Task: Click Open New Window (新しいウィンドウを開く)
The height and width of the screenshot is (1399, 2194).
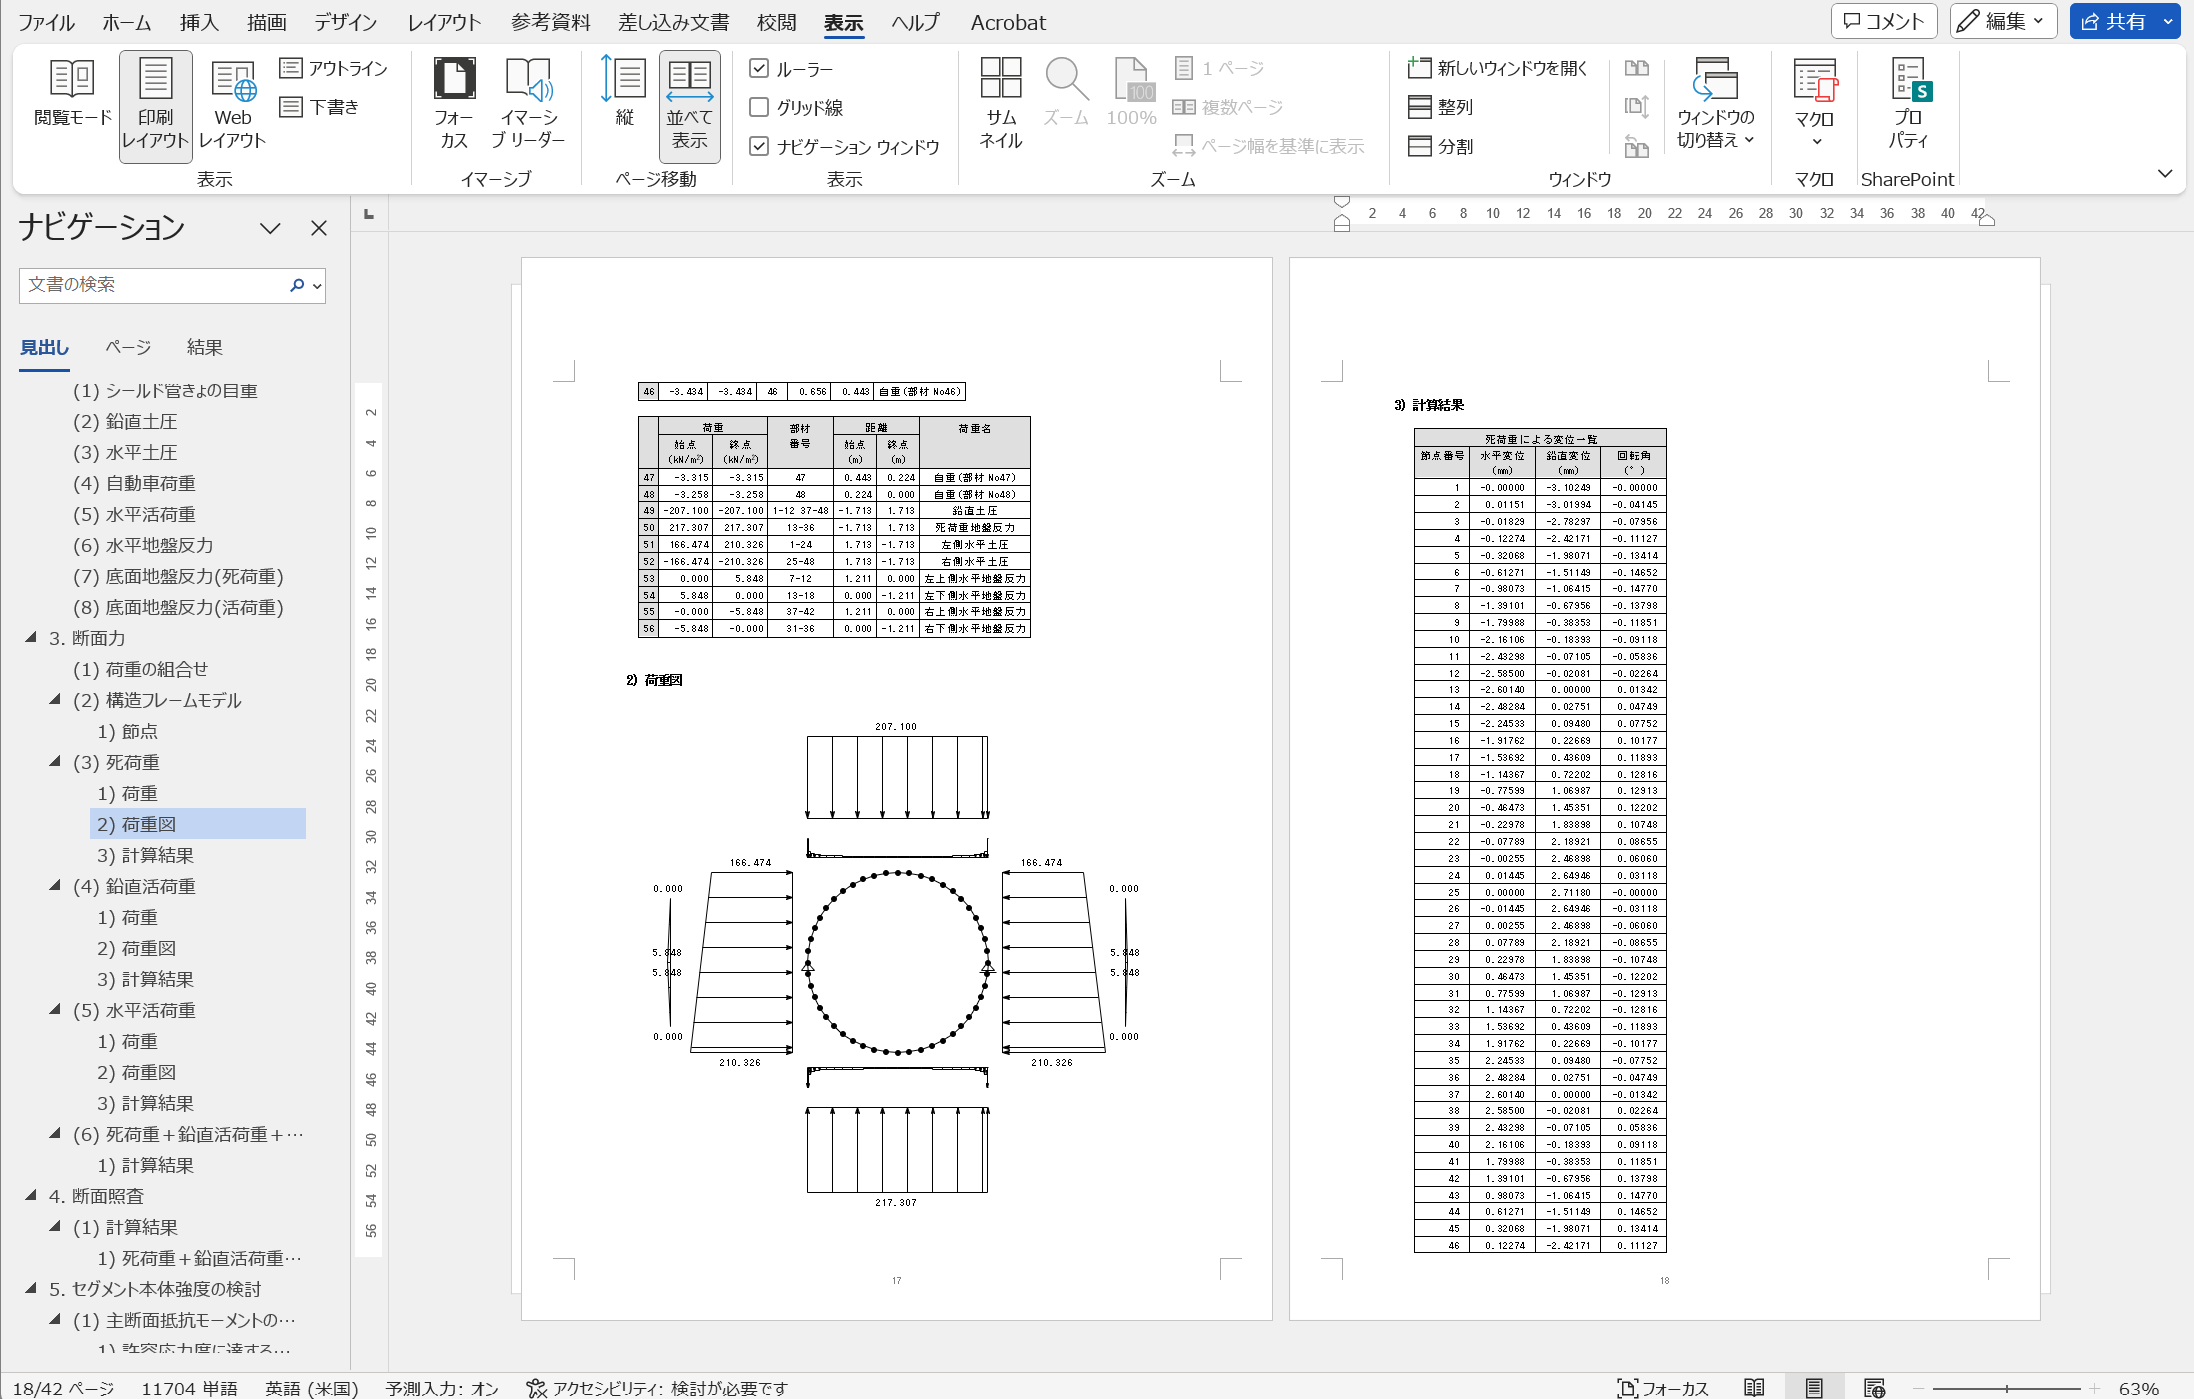Action: [1497, 68]
